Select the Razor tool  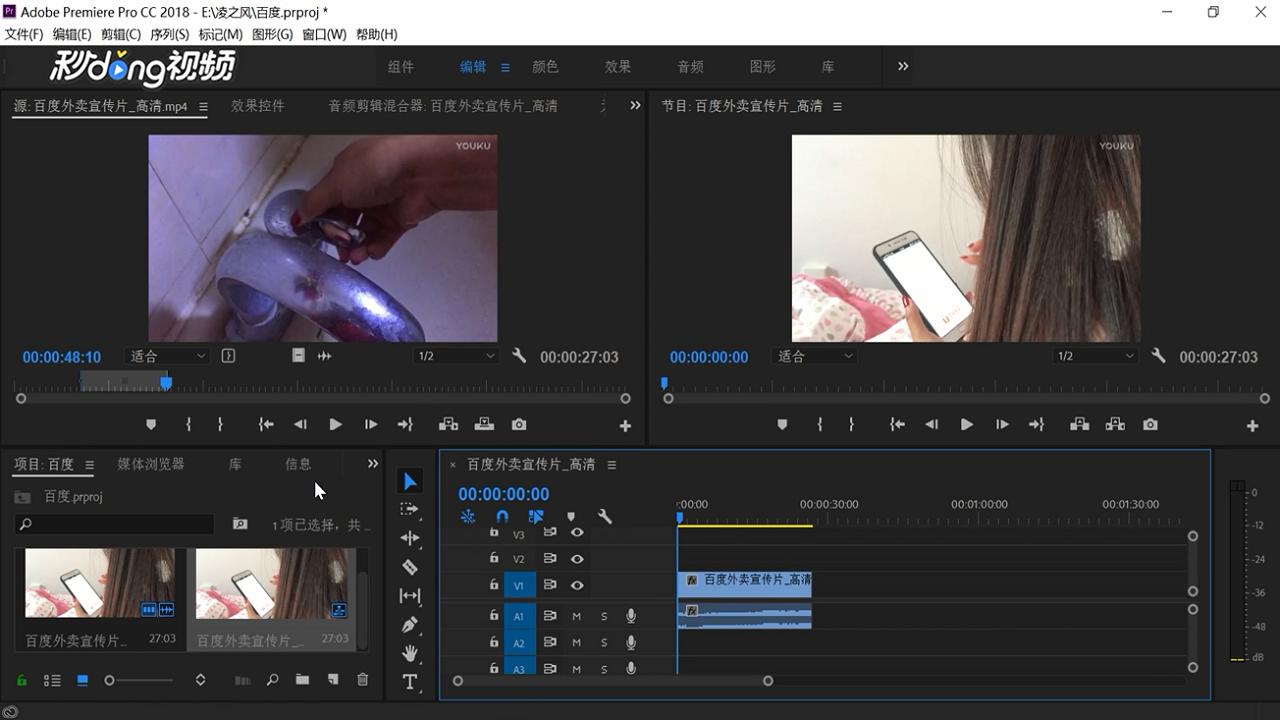[410, 567]
